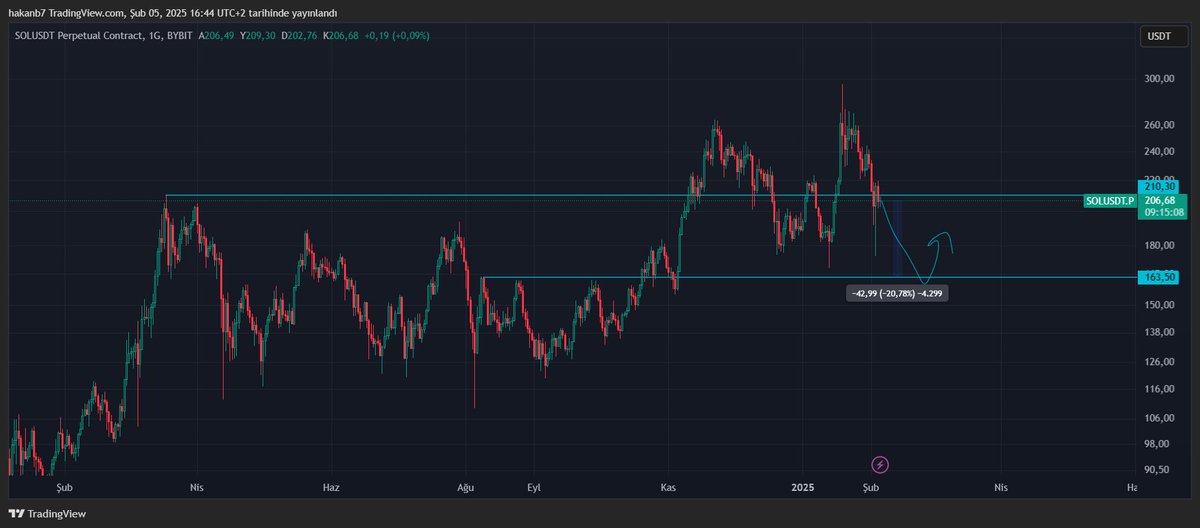
Task: Click the high value Y209,30
Action: pyautogui.click(x=257, y=37)
